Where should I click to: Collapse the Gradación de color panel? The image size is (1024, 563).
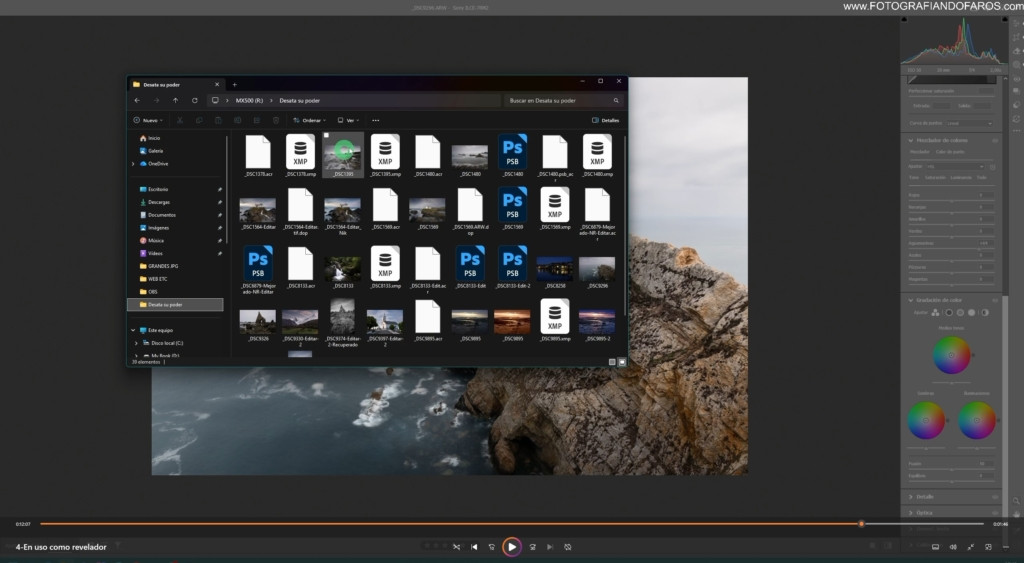pyautogui.click(x=911, y=300)
